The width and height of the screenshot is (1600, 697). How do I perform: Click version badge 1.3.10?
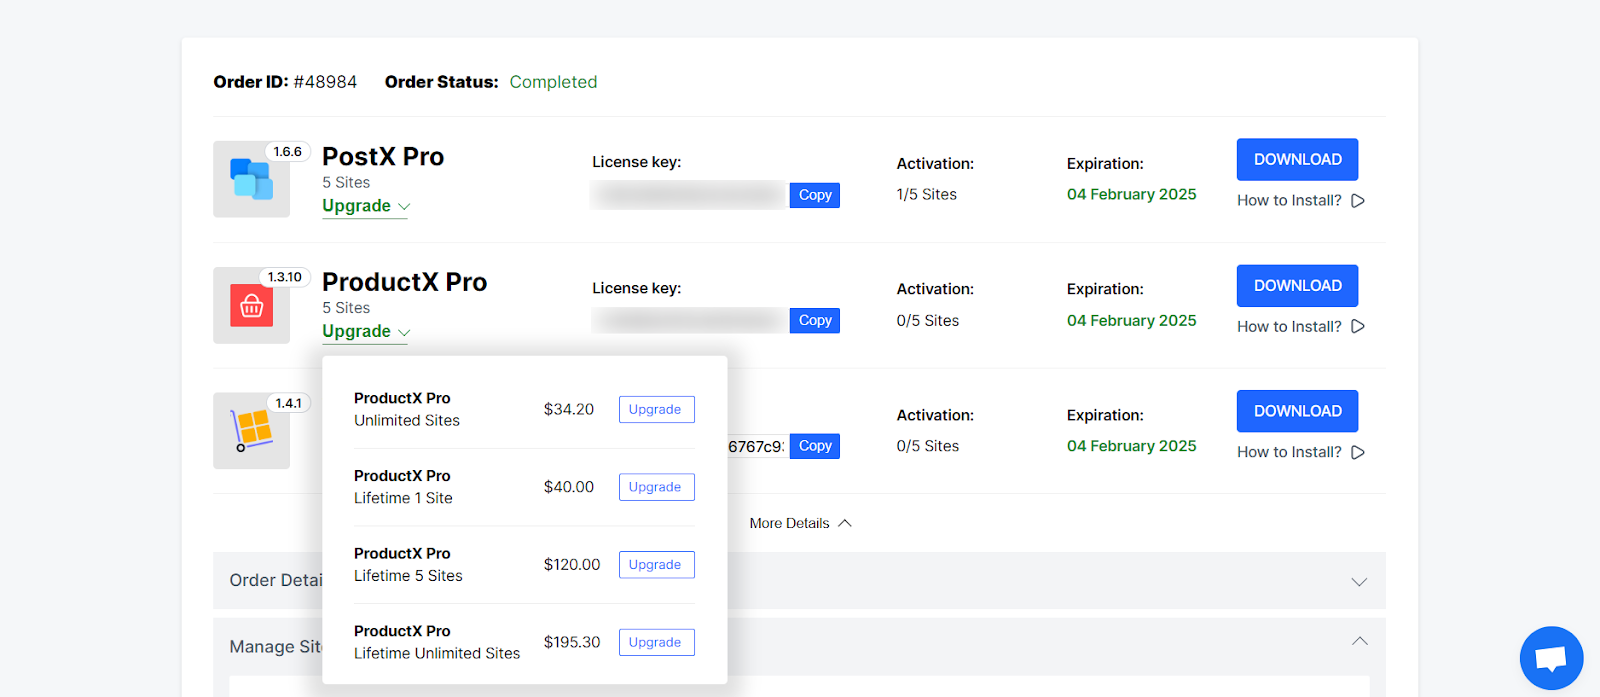coord(284,277)
